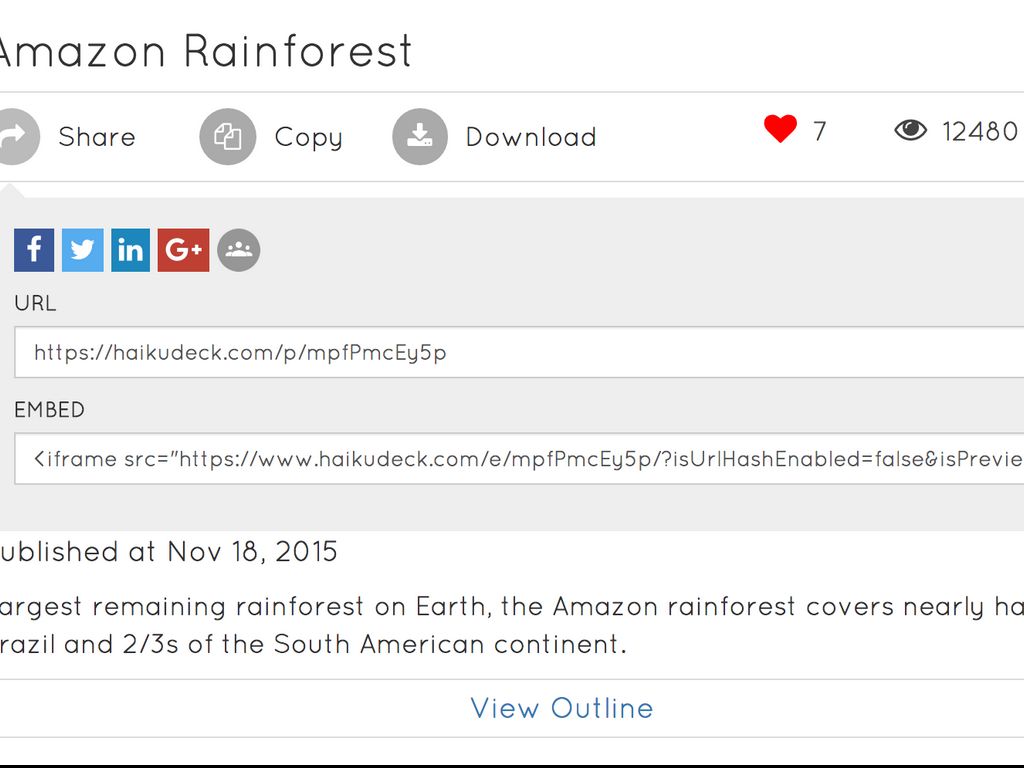Click the Copy deck icon
1024x768 pixels.
tap(228, 136)
